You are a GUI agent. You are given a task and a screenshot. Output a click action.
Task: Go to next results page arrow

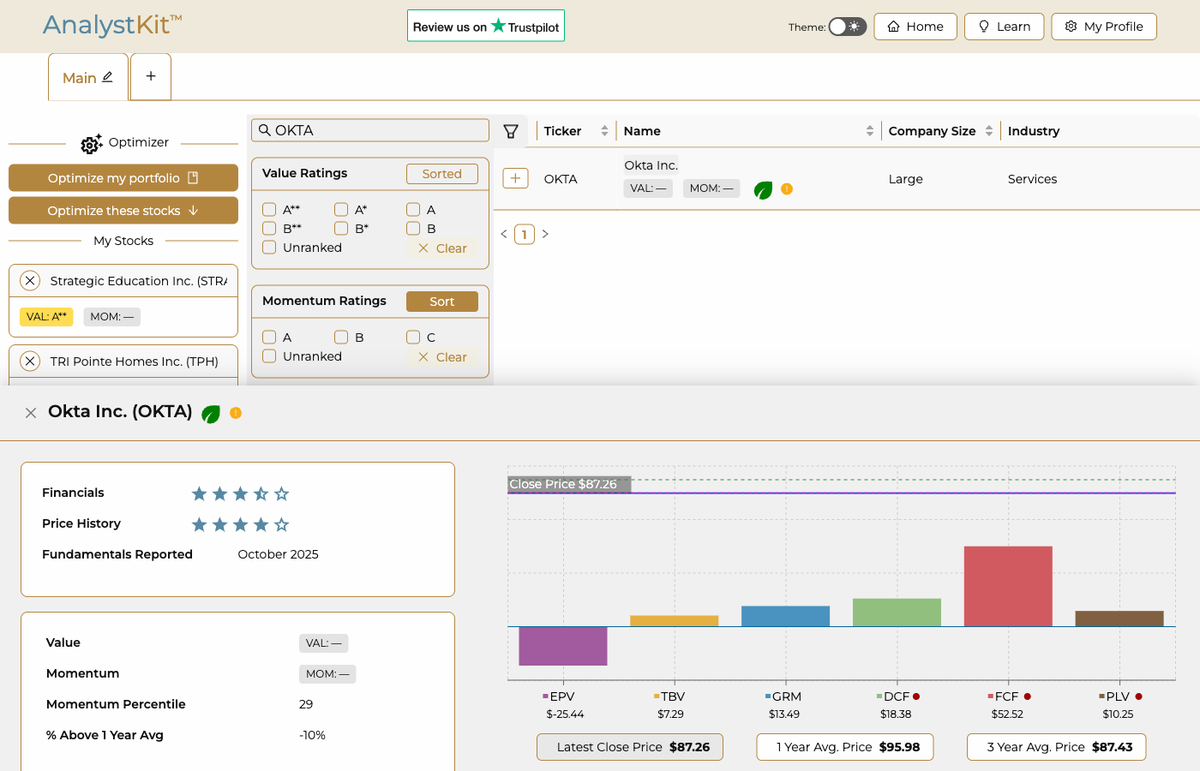click(x=545, y=234)
